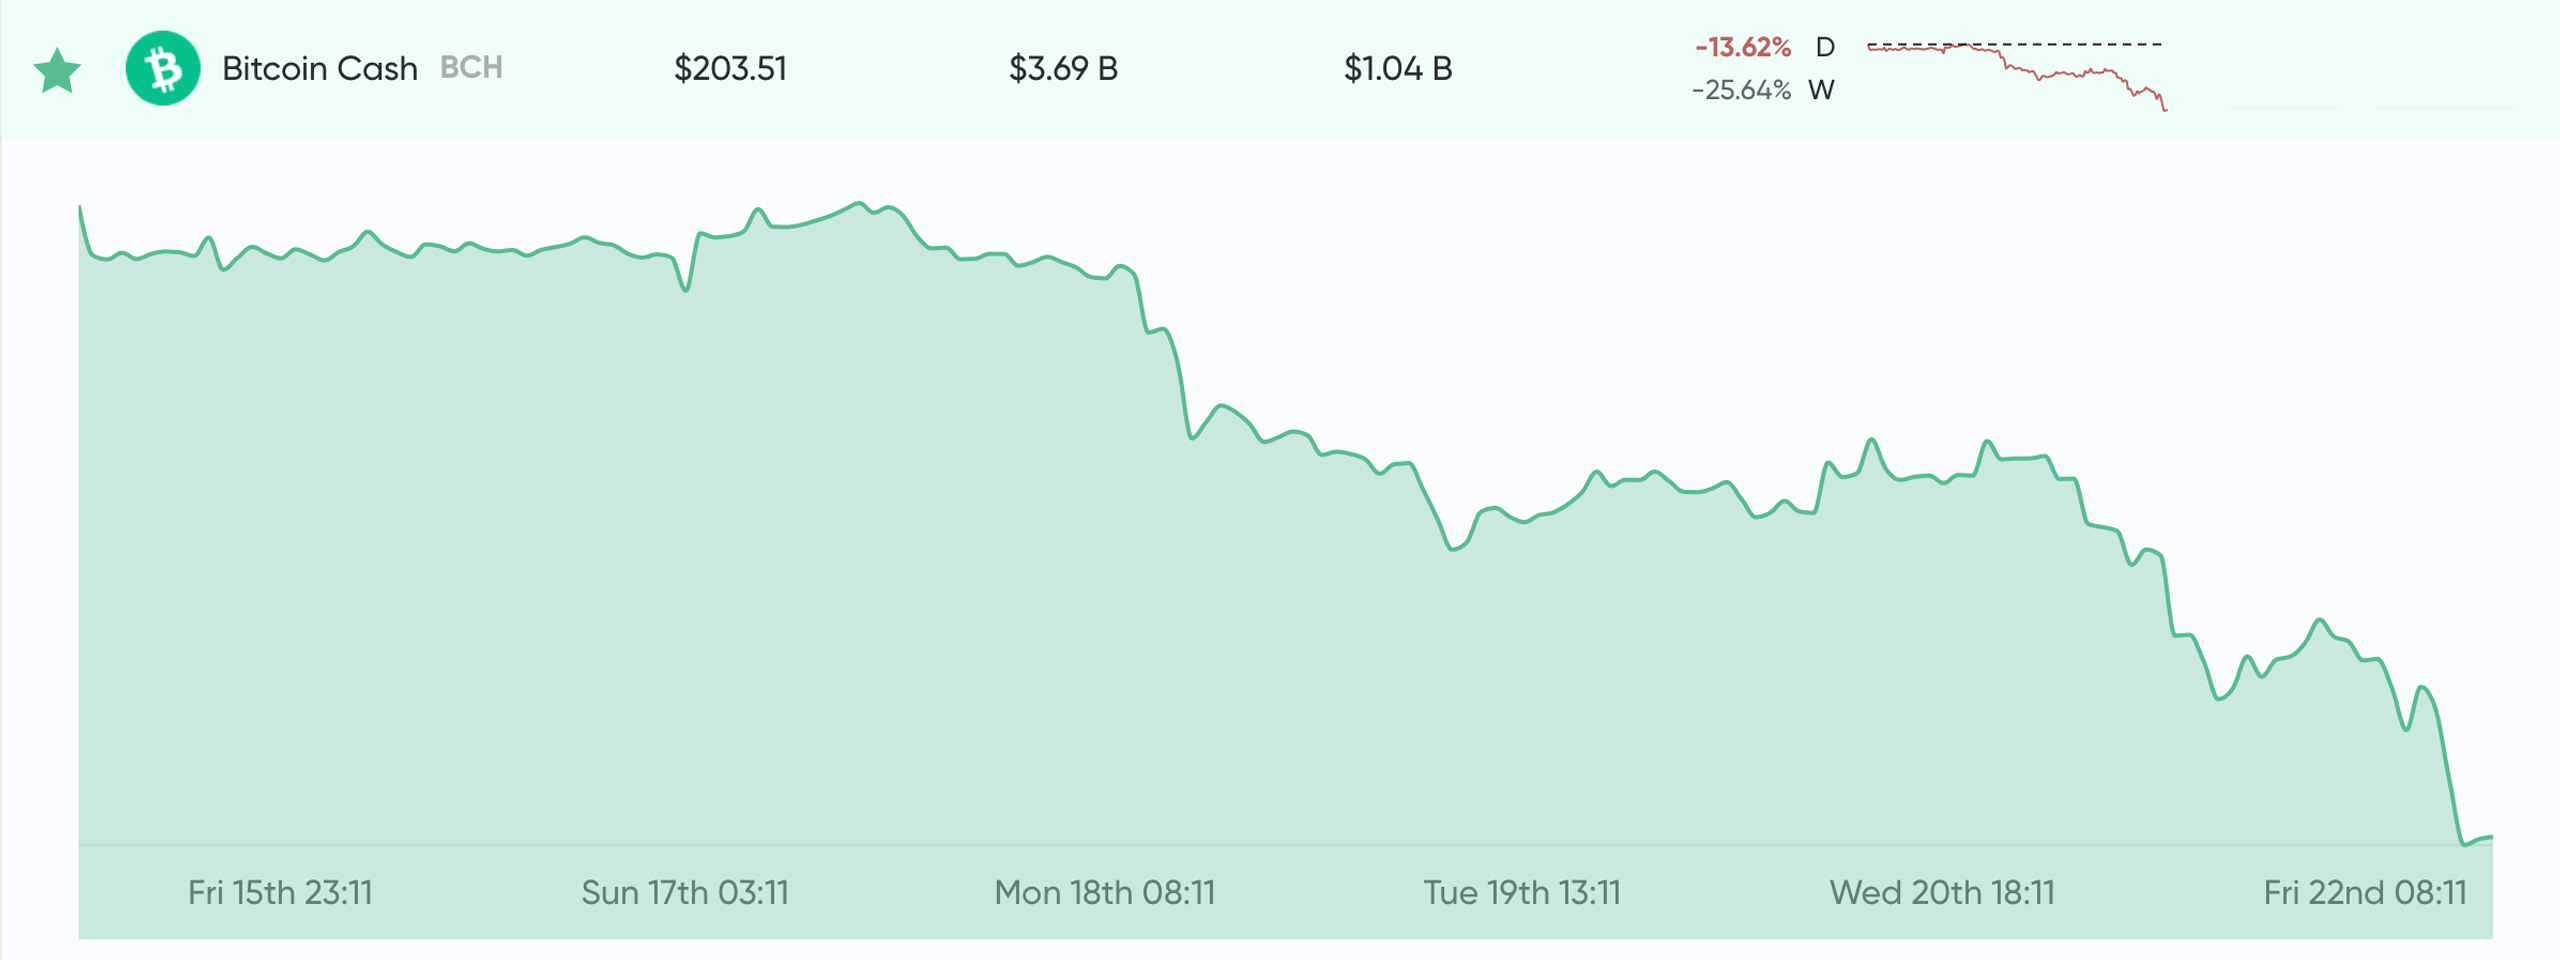The image size is (2560, 960).
Task: Click the BCH ticker symbol
Action: click(x=471, y=67)
